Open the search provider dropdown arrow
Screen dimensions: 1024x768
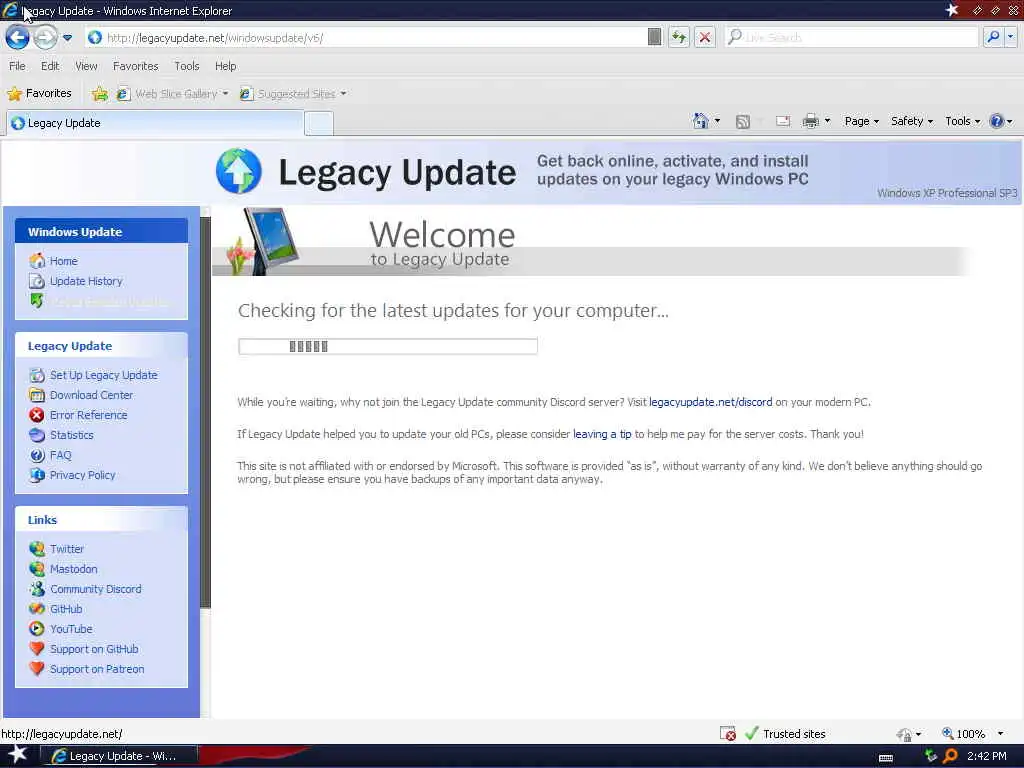click(1010, 37)
